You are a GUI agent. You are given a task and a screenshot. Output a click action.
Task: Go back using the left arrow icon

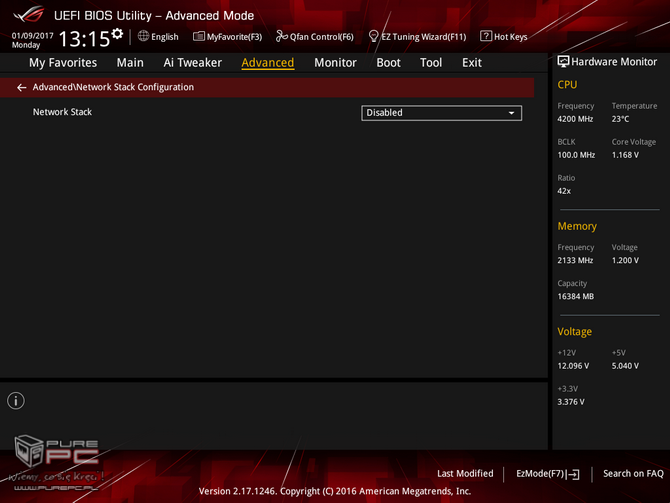pos(21,88)
